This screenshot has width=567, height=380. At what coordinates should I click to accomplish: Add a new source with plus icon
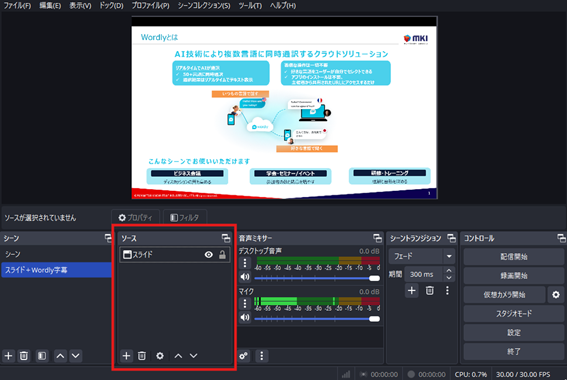(x=126, y=356)
